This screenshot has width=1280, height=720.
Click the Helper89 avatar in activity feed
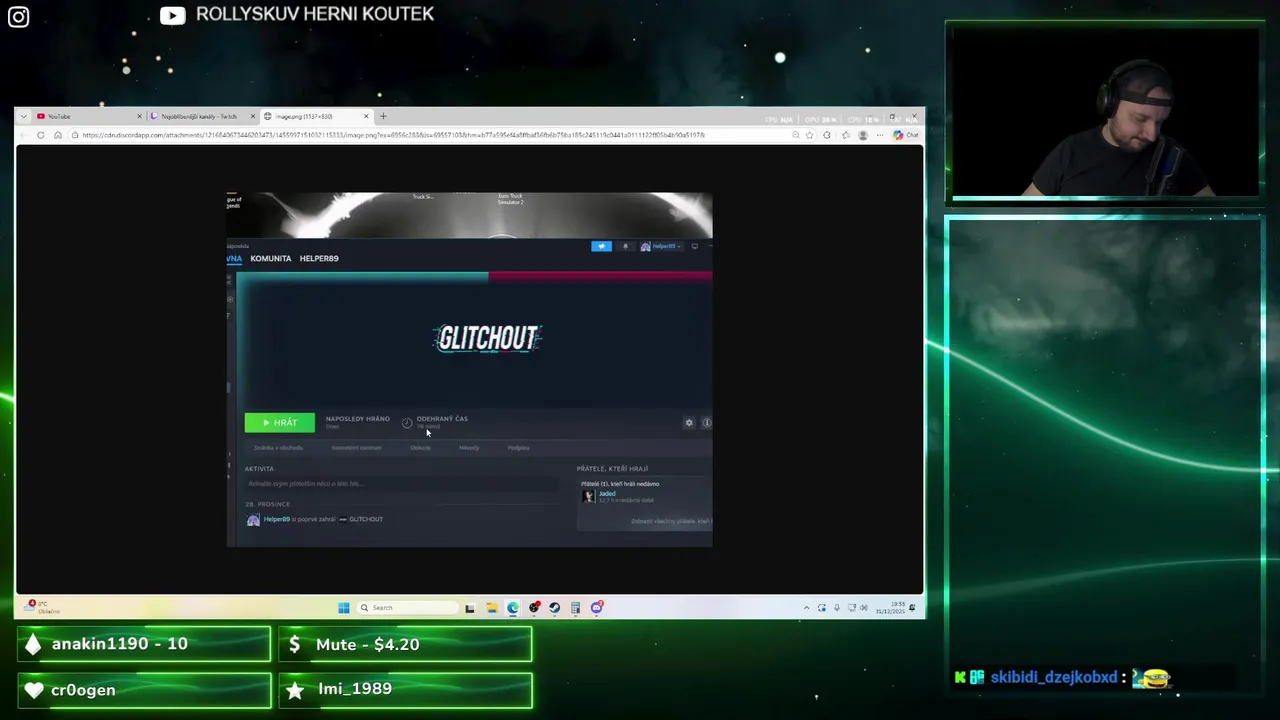[253, 520]
